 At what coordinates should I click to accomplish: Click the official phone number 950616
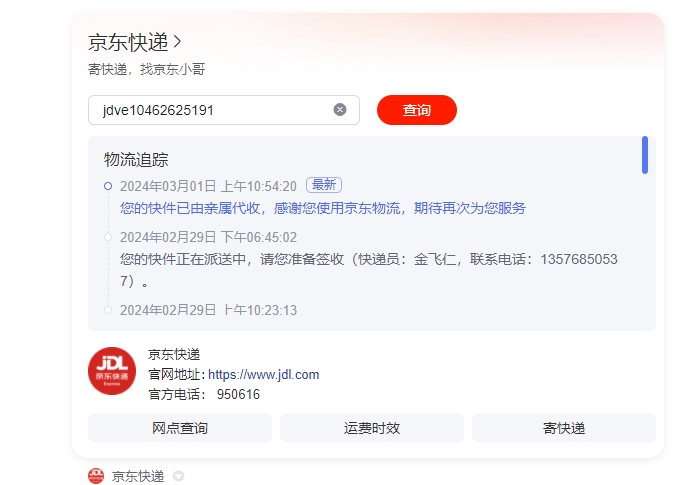(238, 394)
